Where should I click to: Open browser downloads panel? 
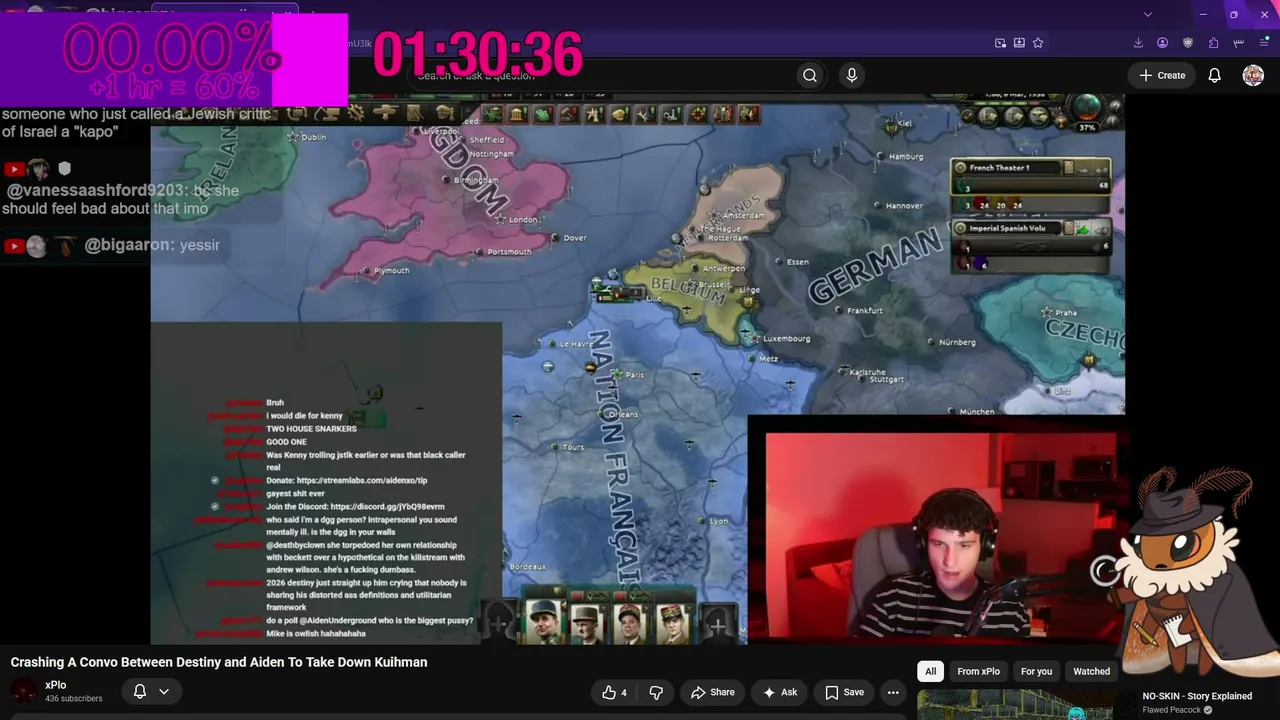coord(1138,43)
